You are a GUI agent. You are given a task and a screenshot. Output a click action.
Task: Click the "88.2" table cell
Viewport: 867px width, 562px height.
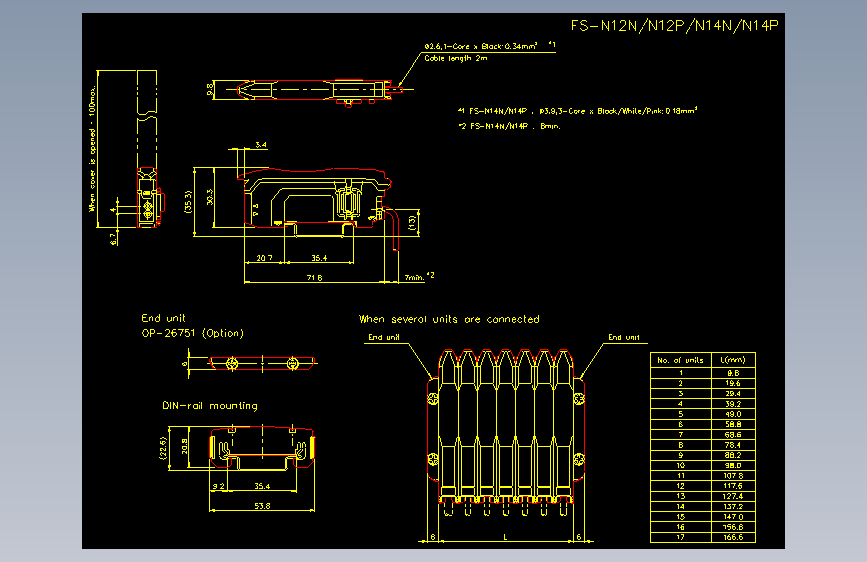pos(733,455)
